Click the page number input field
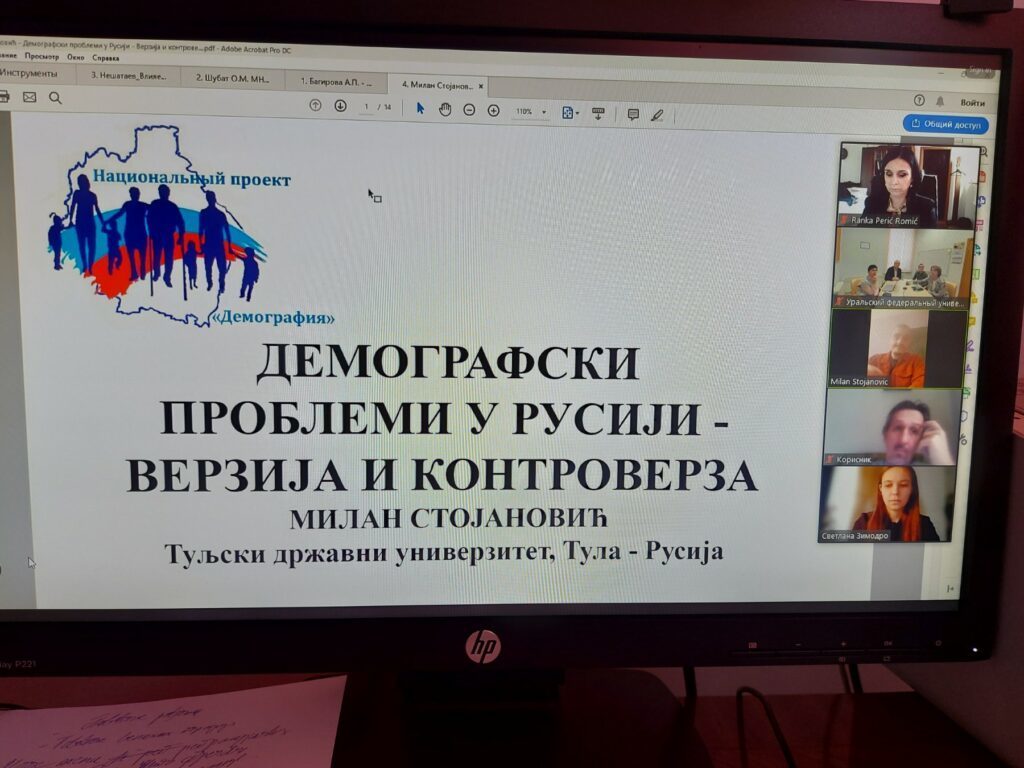The width and height of the screenshot is (1024, 768). (x=366, y=107)
